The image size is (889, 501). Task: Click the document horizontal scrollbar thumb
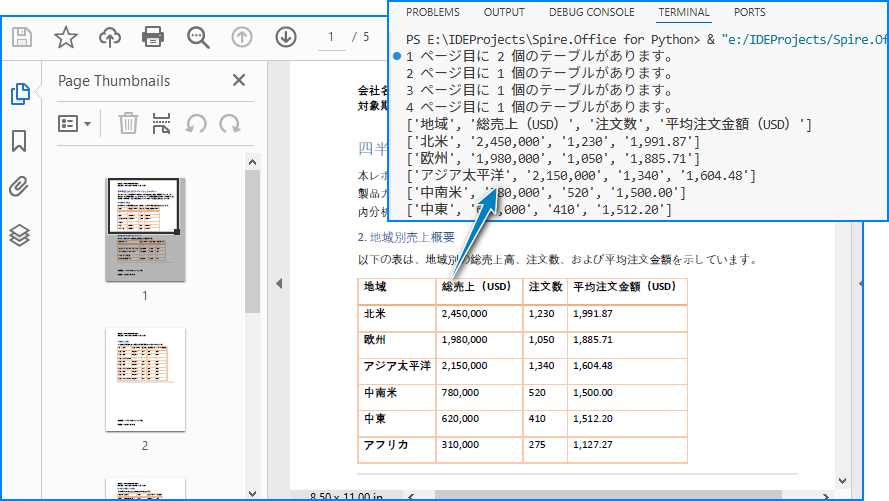point(608,496)
